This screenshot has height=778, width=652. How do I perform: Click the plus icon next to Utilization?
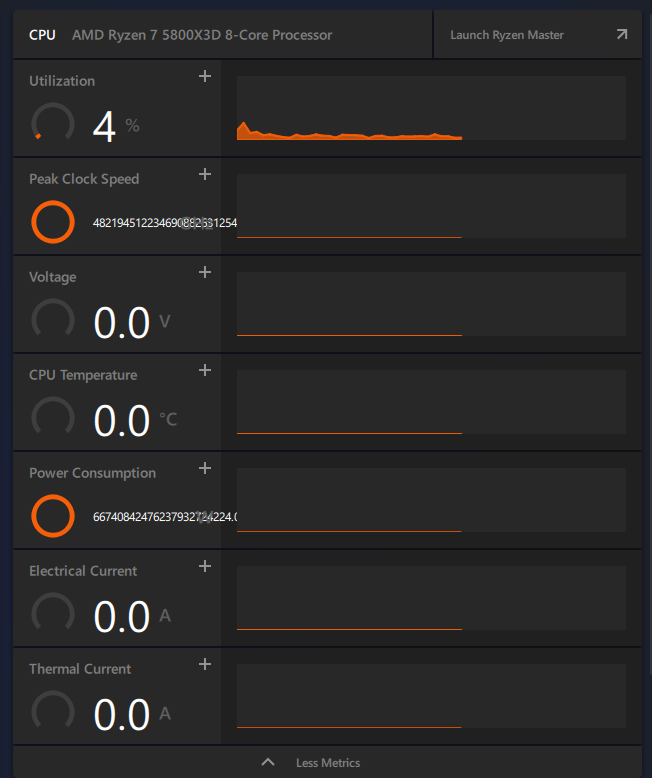click(205, 76)
